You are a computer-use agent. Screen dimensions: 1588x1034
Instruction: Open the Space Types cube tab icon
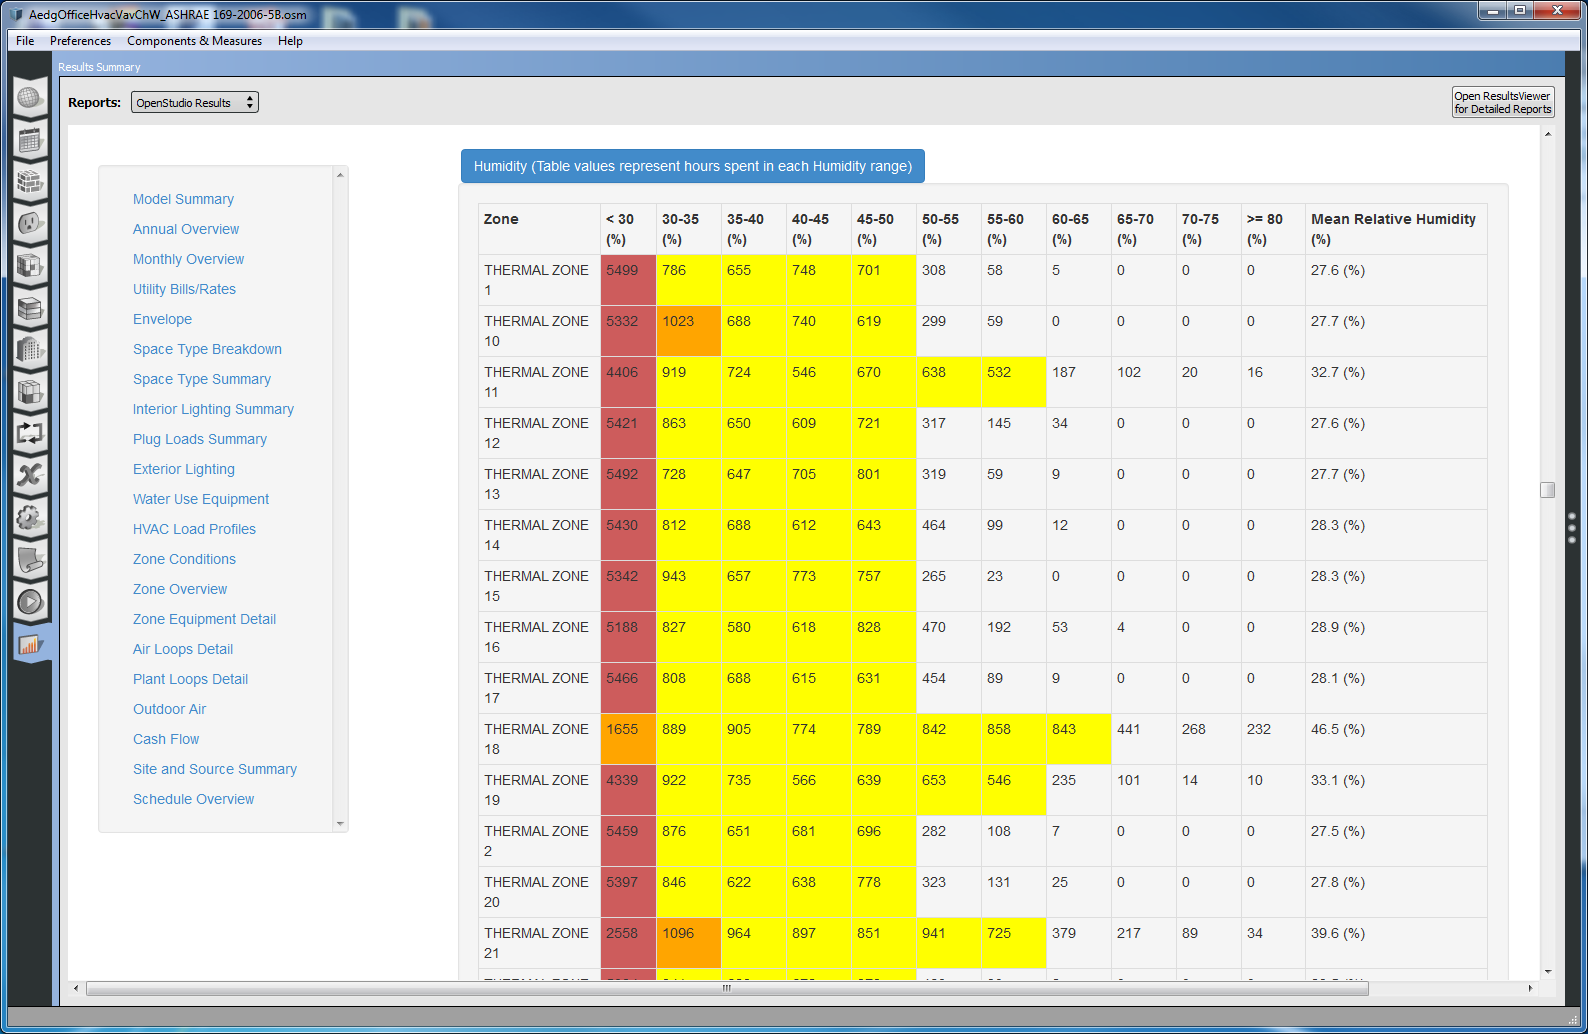[x=30, y=265]
